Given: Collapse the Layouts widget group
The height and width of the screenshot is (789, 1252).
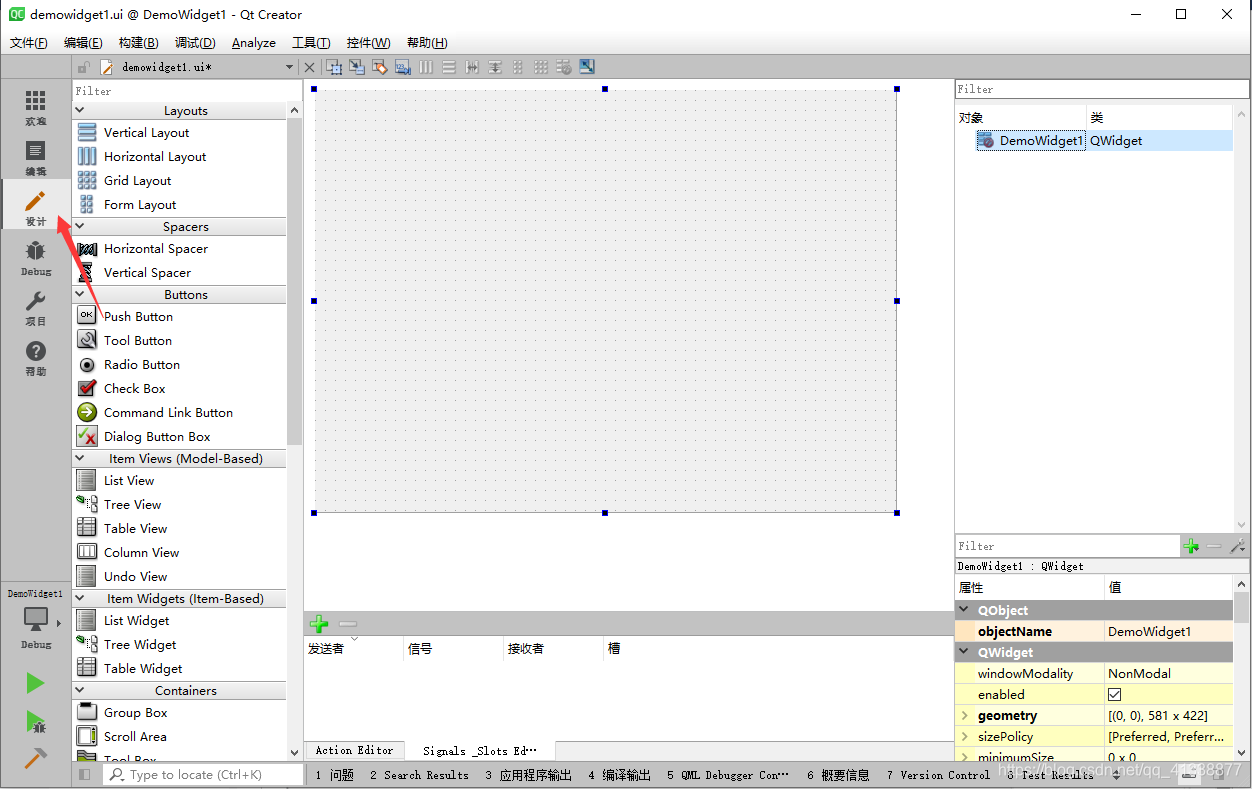Looking at the screenshot, I should (x=80, y=110).
